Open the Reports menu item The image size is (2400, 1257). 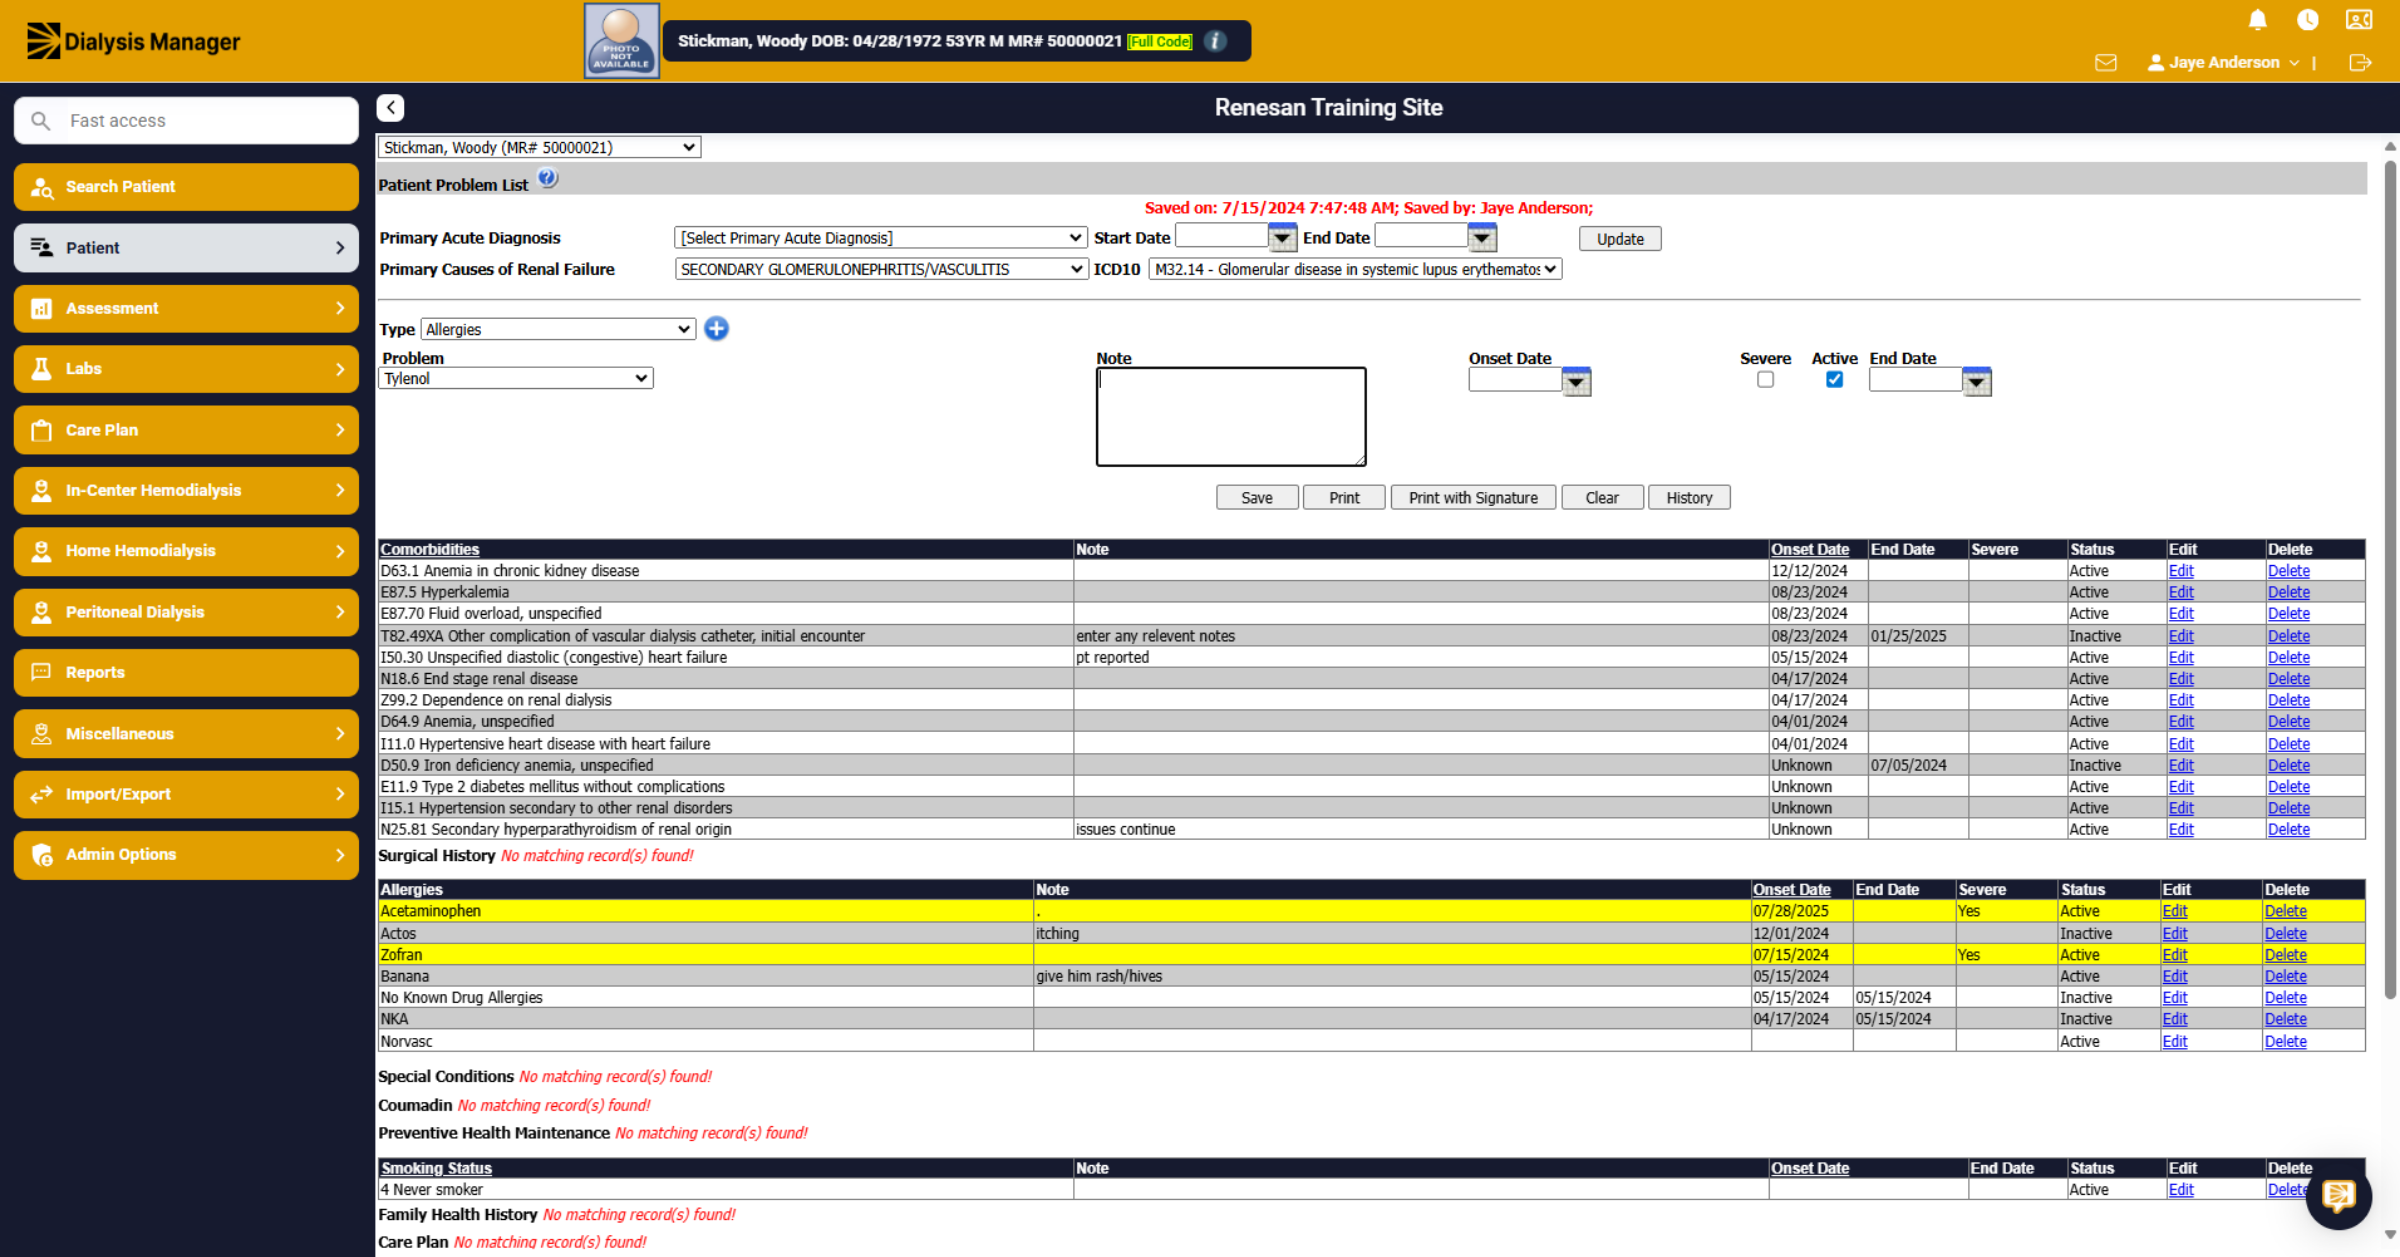coord(186,672)
